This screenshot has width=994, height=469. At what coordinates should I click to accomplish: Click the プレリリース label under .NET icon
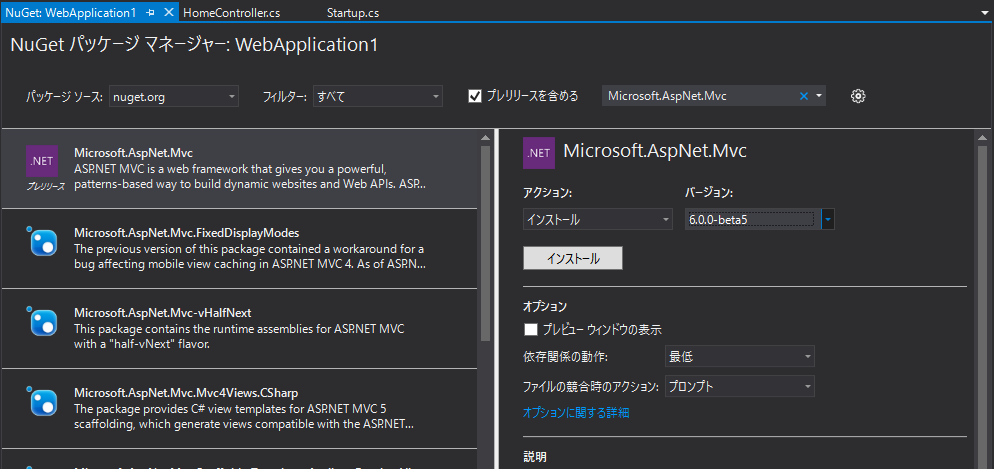point(46,187)
